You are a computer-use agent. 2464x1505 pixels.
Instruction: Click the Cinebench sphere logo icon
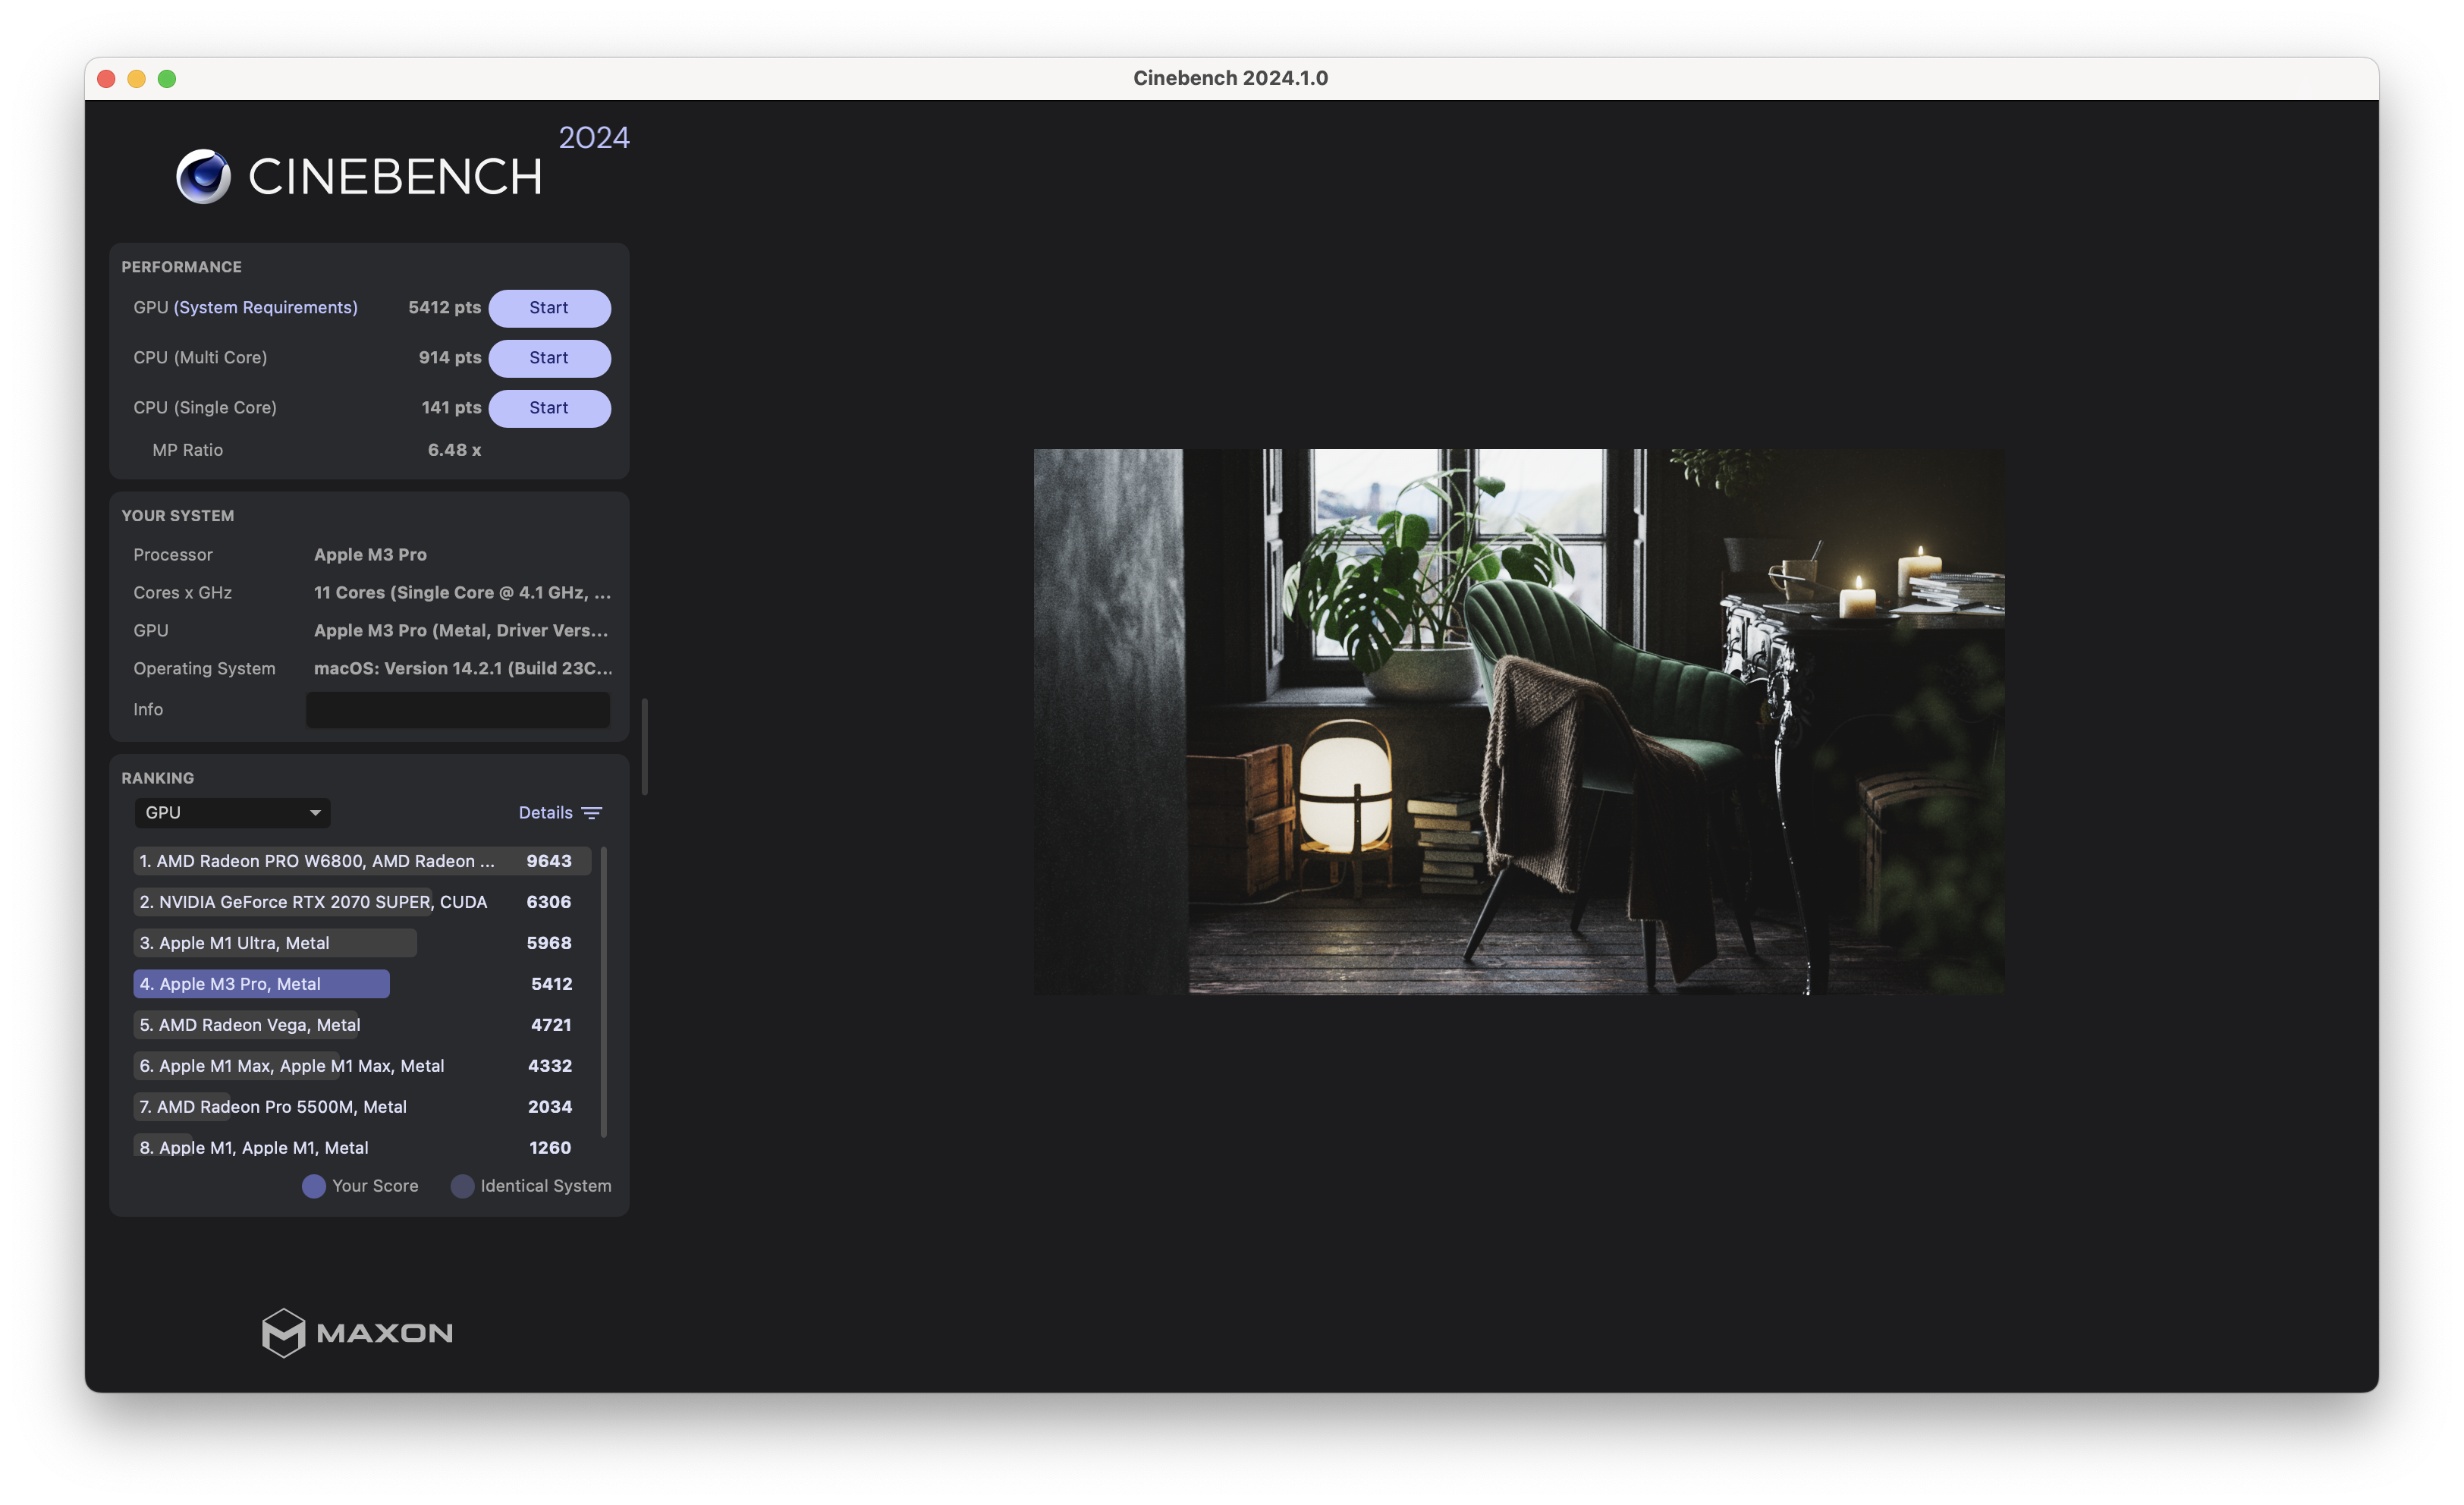click(x=203, y=177)
